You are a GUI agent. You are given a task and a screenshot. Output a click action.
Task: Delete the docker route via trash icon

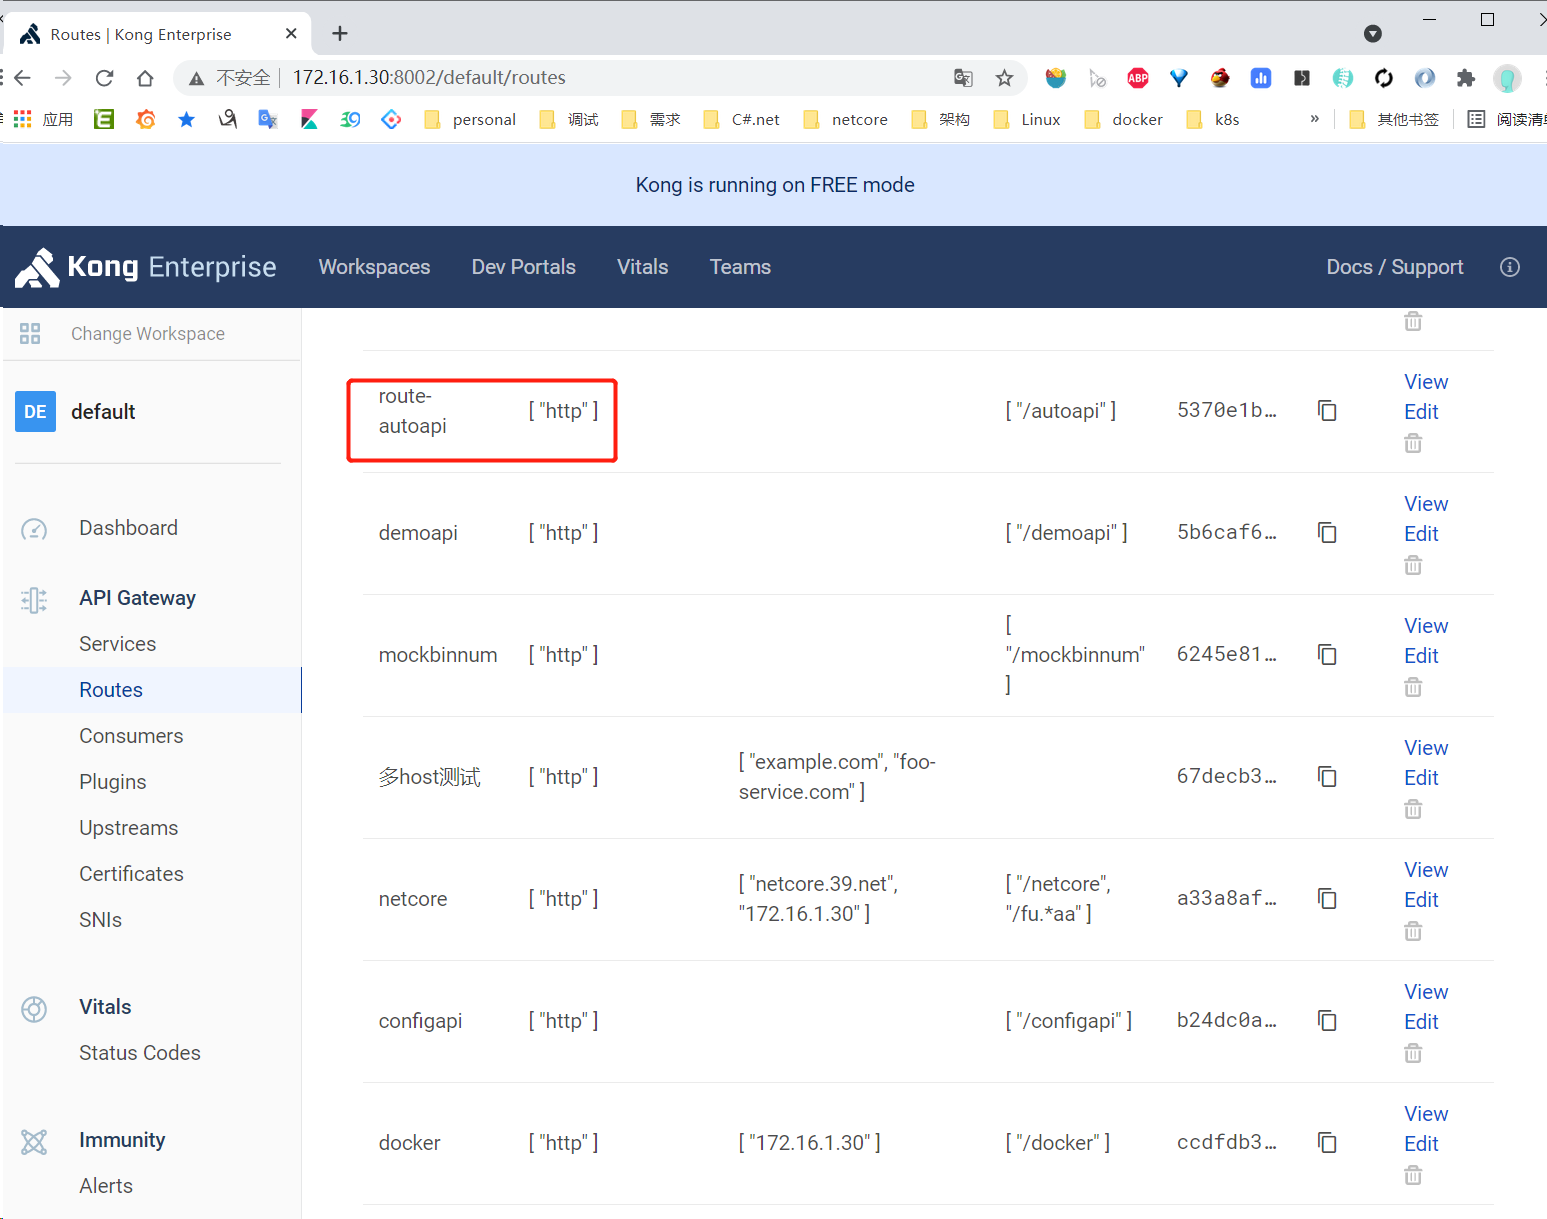click(x=1413, y=1175)
